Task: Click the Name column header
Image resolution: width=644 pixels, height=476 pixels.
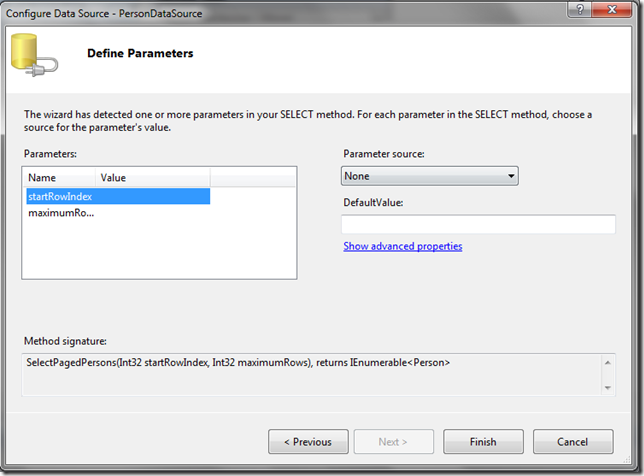Action: [60, 178]
